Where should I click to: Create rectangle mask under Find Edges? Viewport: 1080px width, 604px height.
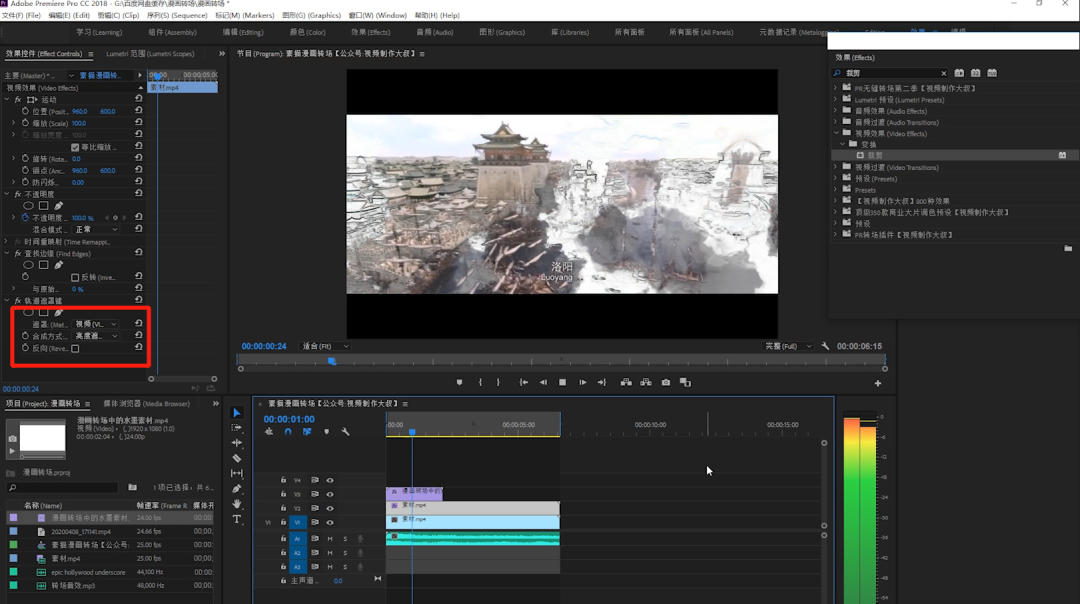point(43,265)
